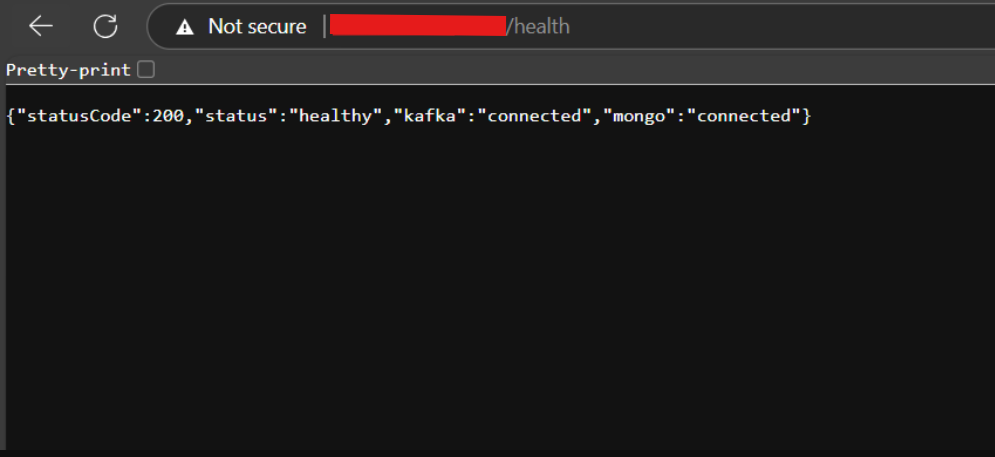Click the redacted host in the URL
The height and width of the screenshot is (457, 995).
click(417, 26)
